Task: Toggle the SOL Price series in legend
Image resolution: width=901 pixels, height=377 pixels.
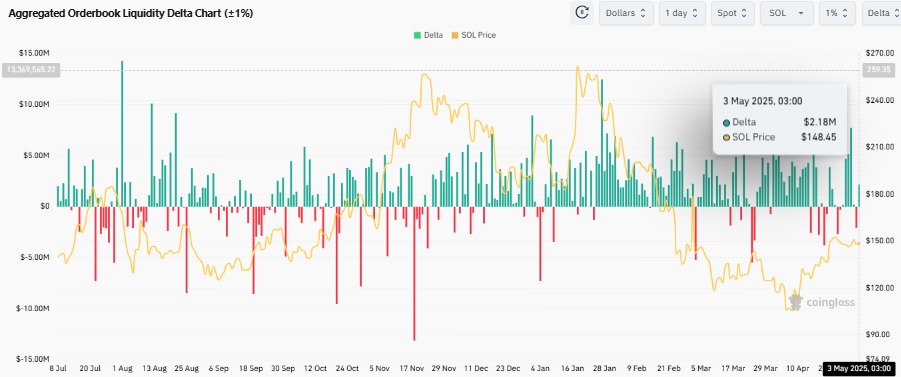Action: click(474, 35)
